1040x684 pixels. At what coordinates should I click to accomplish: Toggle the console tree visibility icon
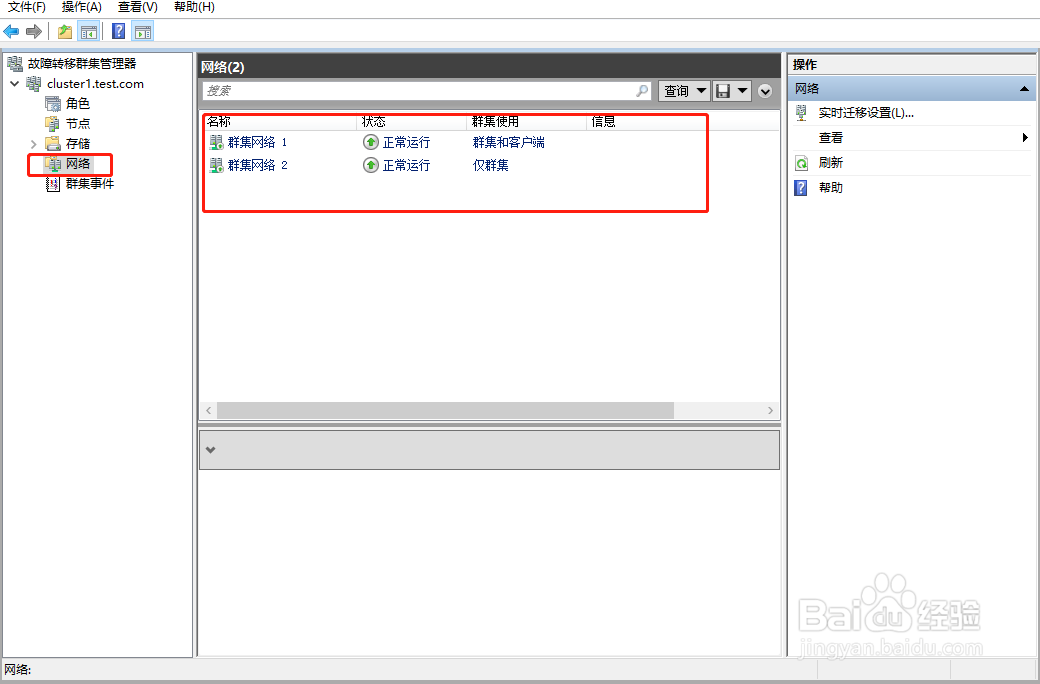click(x=89, y=30)
